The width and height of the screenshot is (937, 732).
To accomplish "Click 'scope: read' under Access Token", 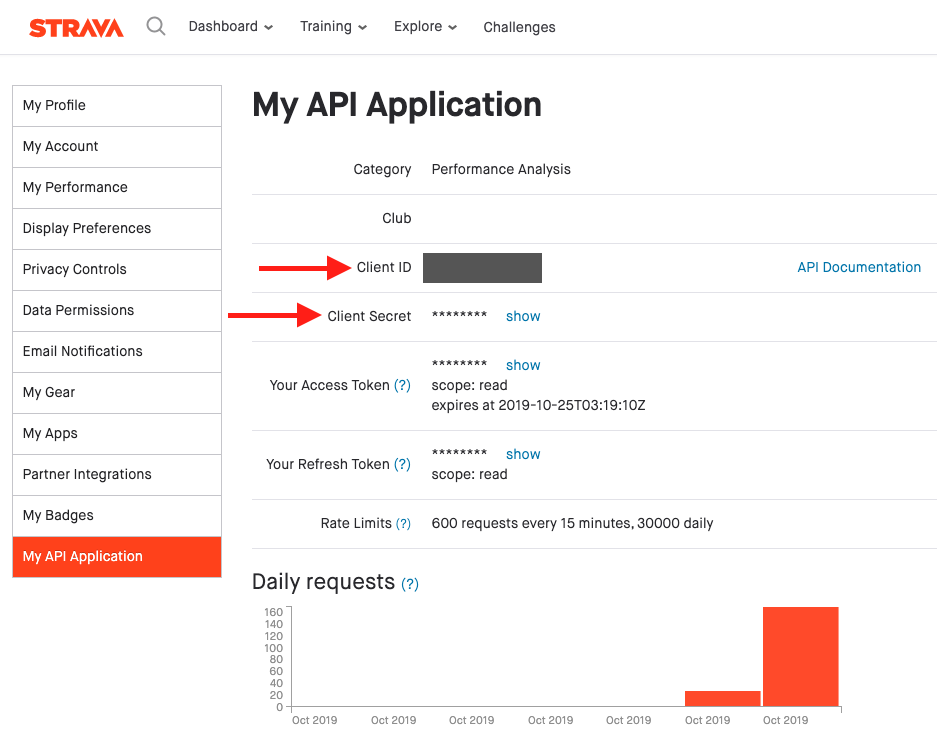I will click(x=469, y=385).
